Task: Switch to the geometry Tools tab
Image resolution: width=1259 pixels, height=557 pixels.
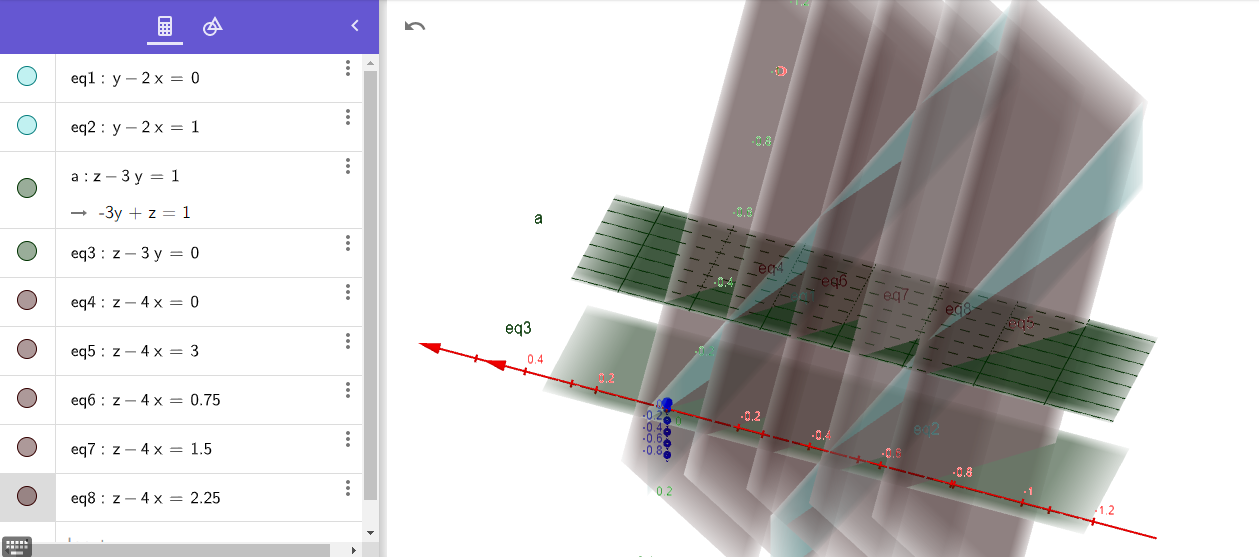Action: 212,27
